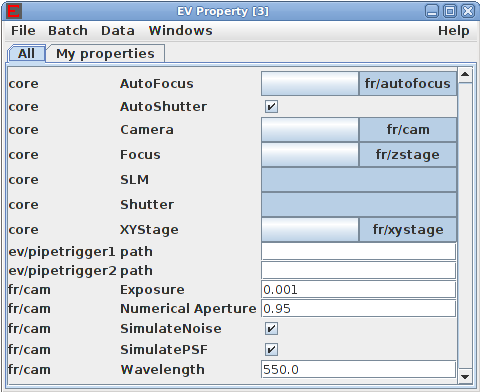Open the Batch menu
Viewport: 480px width, 392px height.
pyautogui.click(x=68, y=31)
